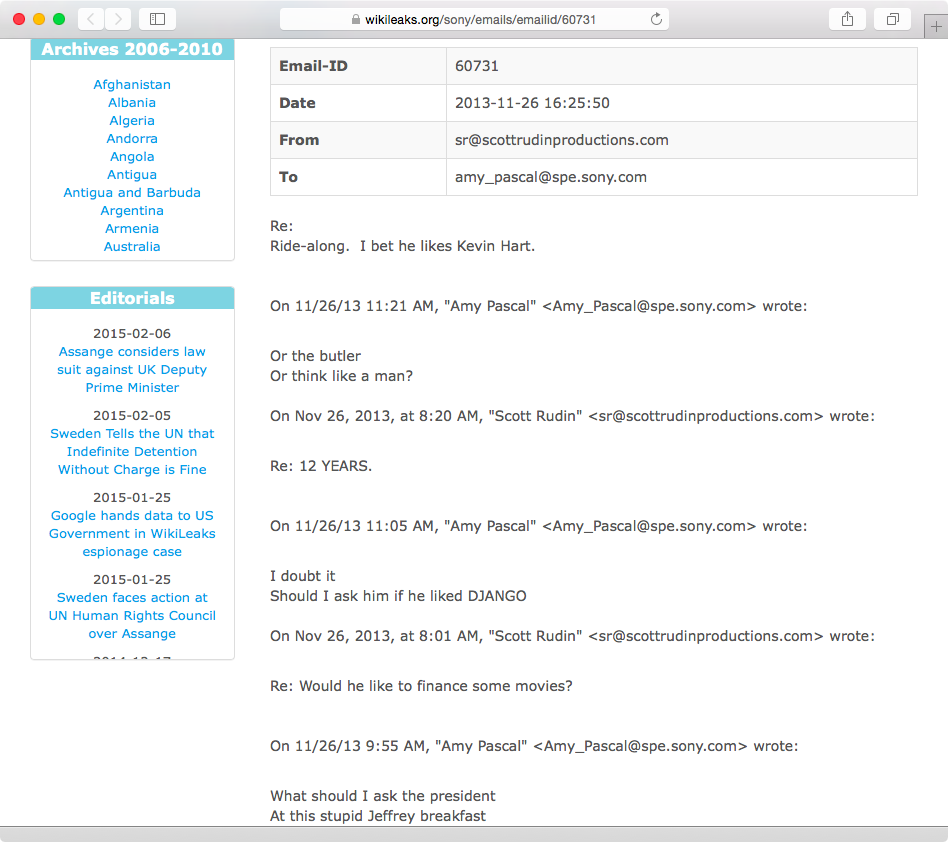Zoom the window with the green button

[59, 19]
